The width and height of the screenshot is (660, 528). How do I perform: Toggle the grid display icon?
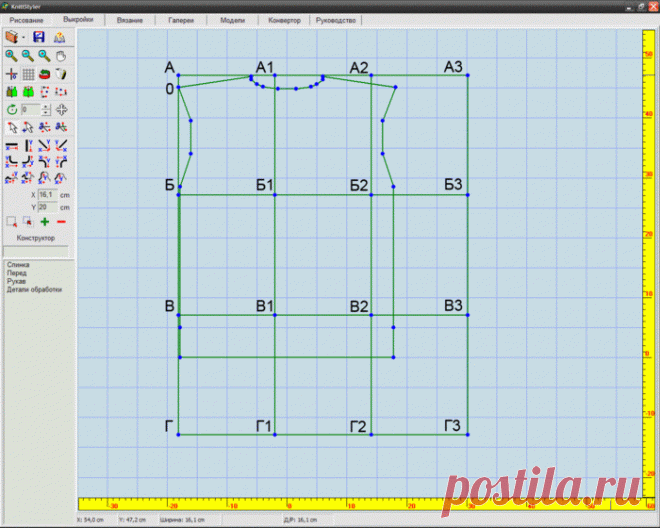(28, 74)
